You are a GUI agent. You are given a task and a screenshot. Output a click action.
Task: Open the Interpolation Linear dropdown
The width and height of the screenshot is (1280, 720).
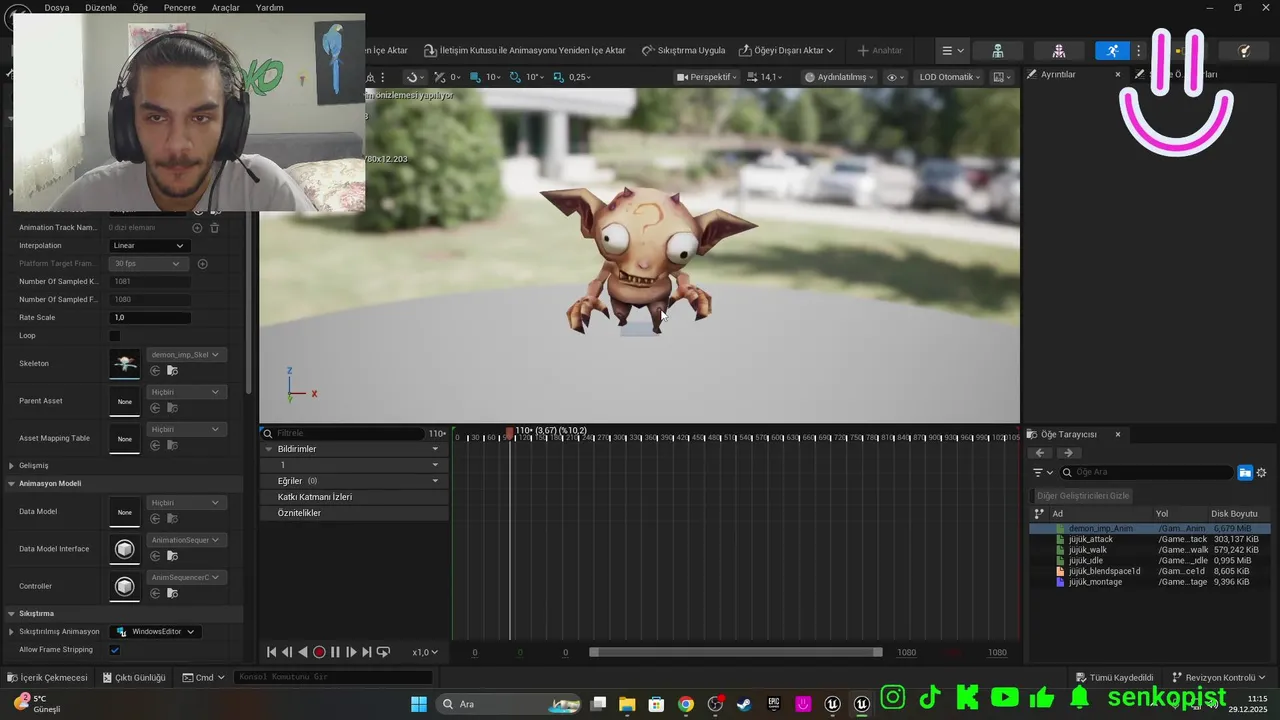[148, 246]
